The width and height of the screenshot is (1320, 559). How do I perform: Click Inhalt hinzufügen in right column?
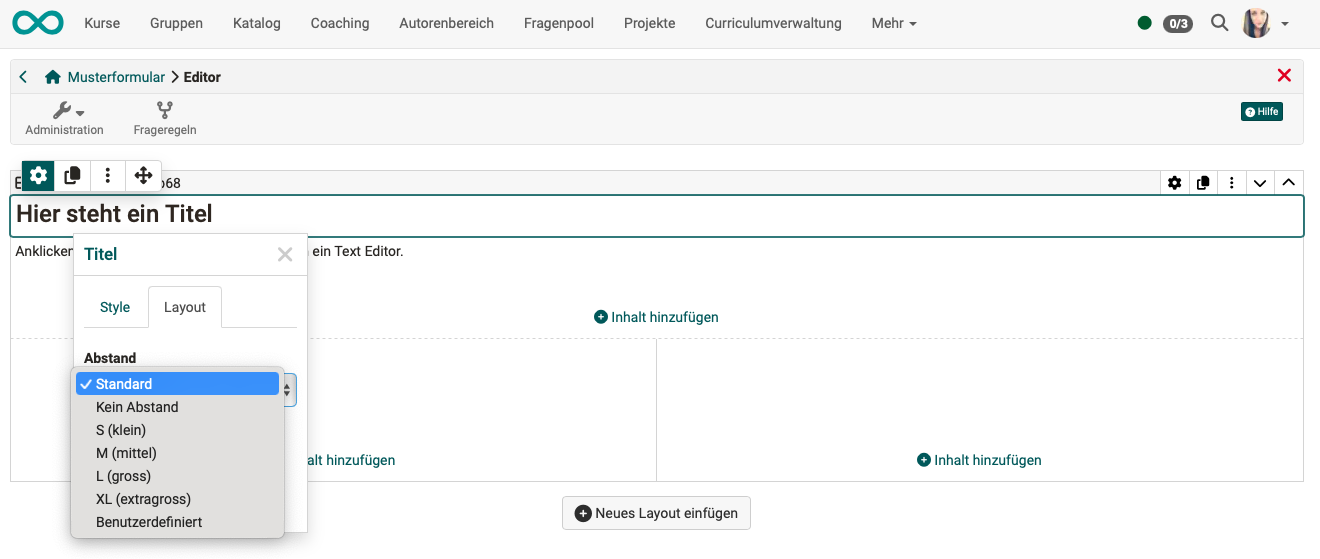click(x=979, y=460)
